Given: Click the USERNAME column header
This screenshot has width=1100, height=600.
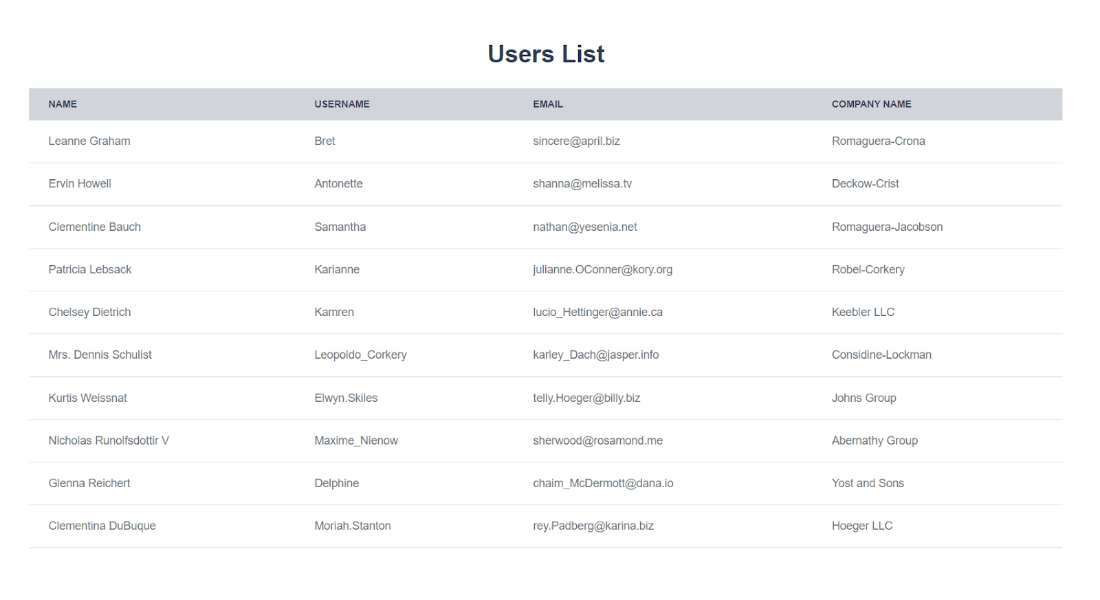Looking at the screenshot, I should coord(342,104).
